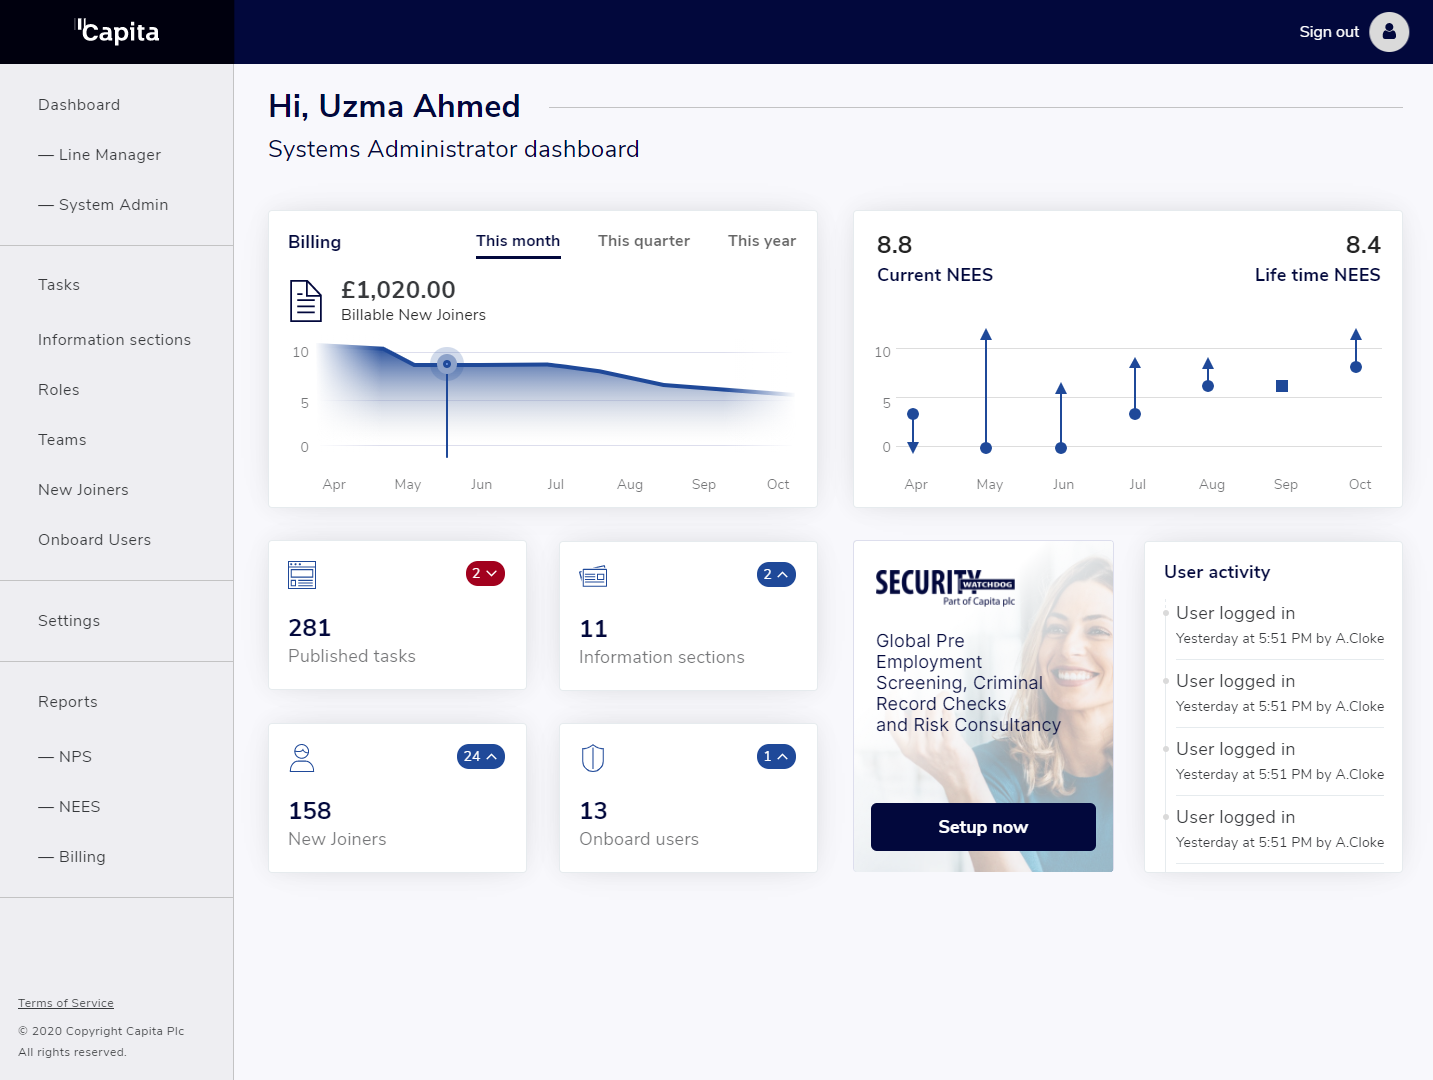
Task: Open Onboard Users in the sidebar
Action: tap(95, 540)
